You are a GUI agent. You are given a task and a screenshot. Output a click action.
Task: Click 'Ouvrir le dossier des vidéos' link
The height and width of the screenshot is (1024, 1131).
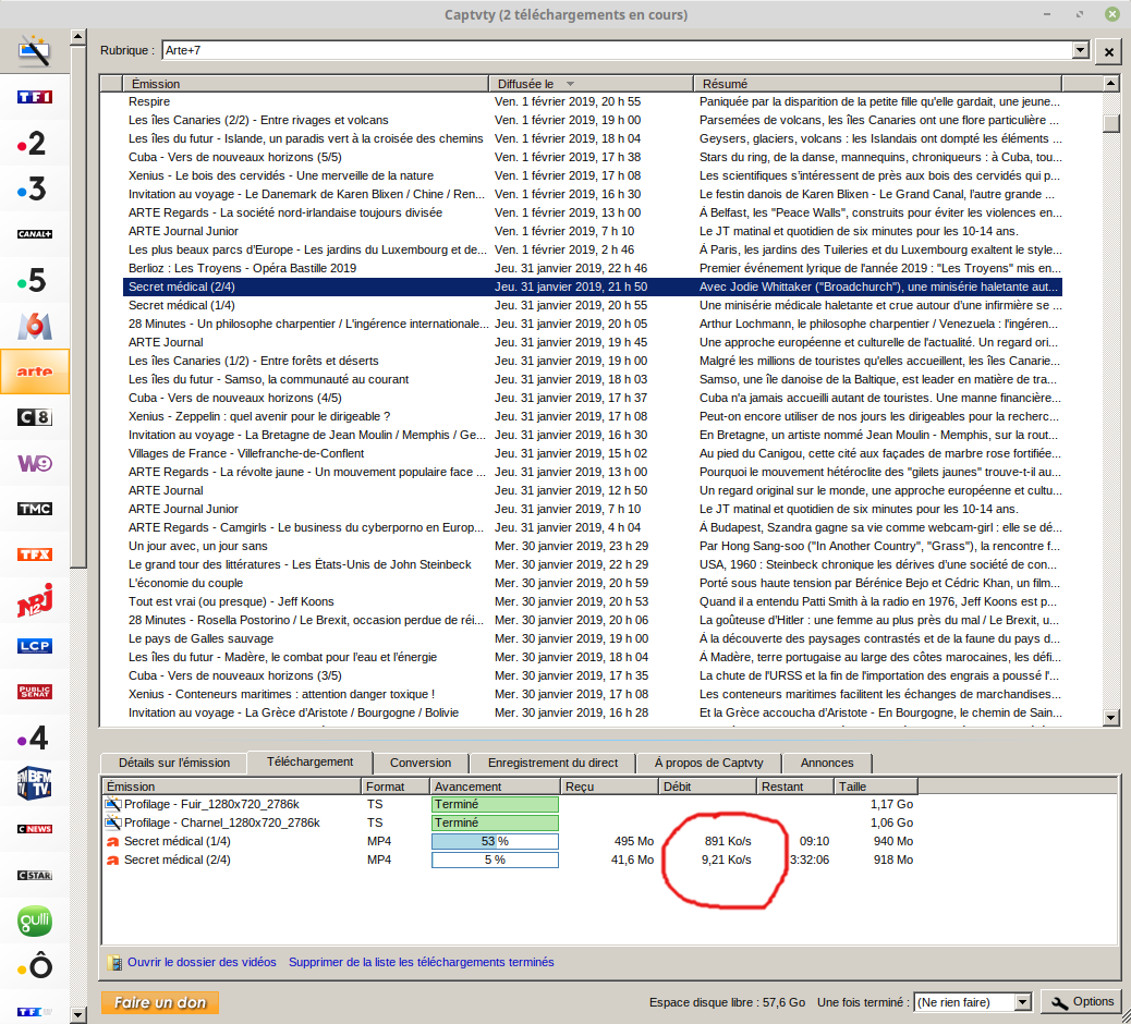201,962
